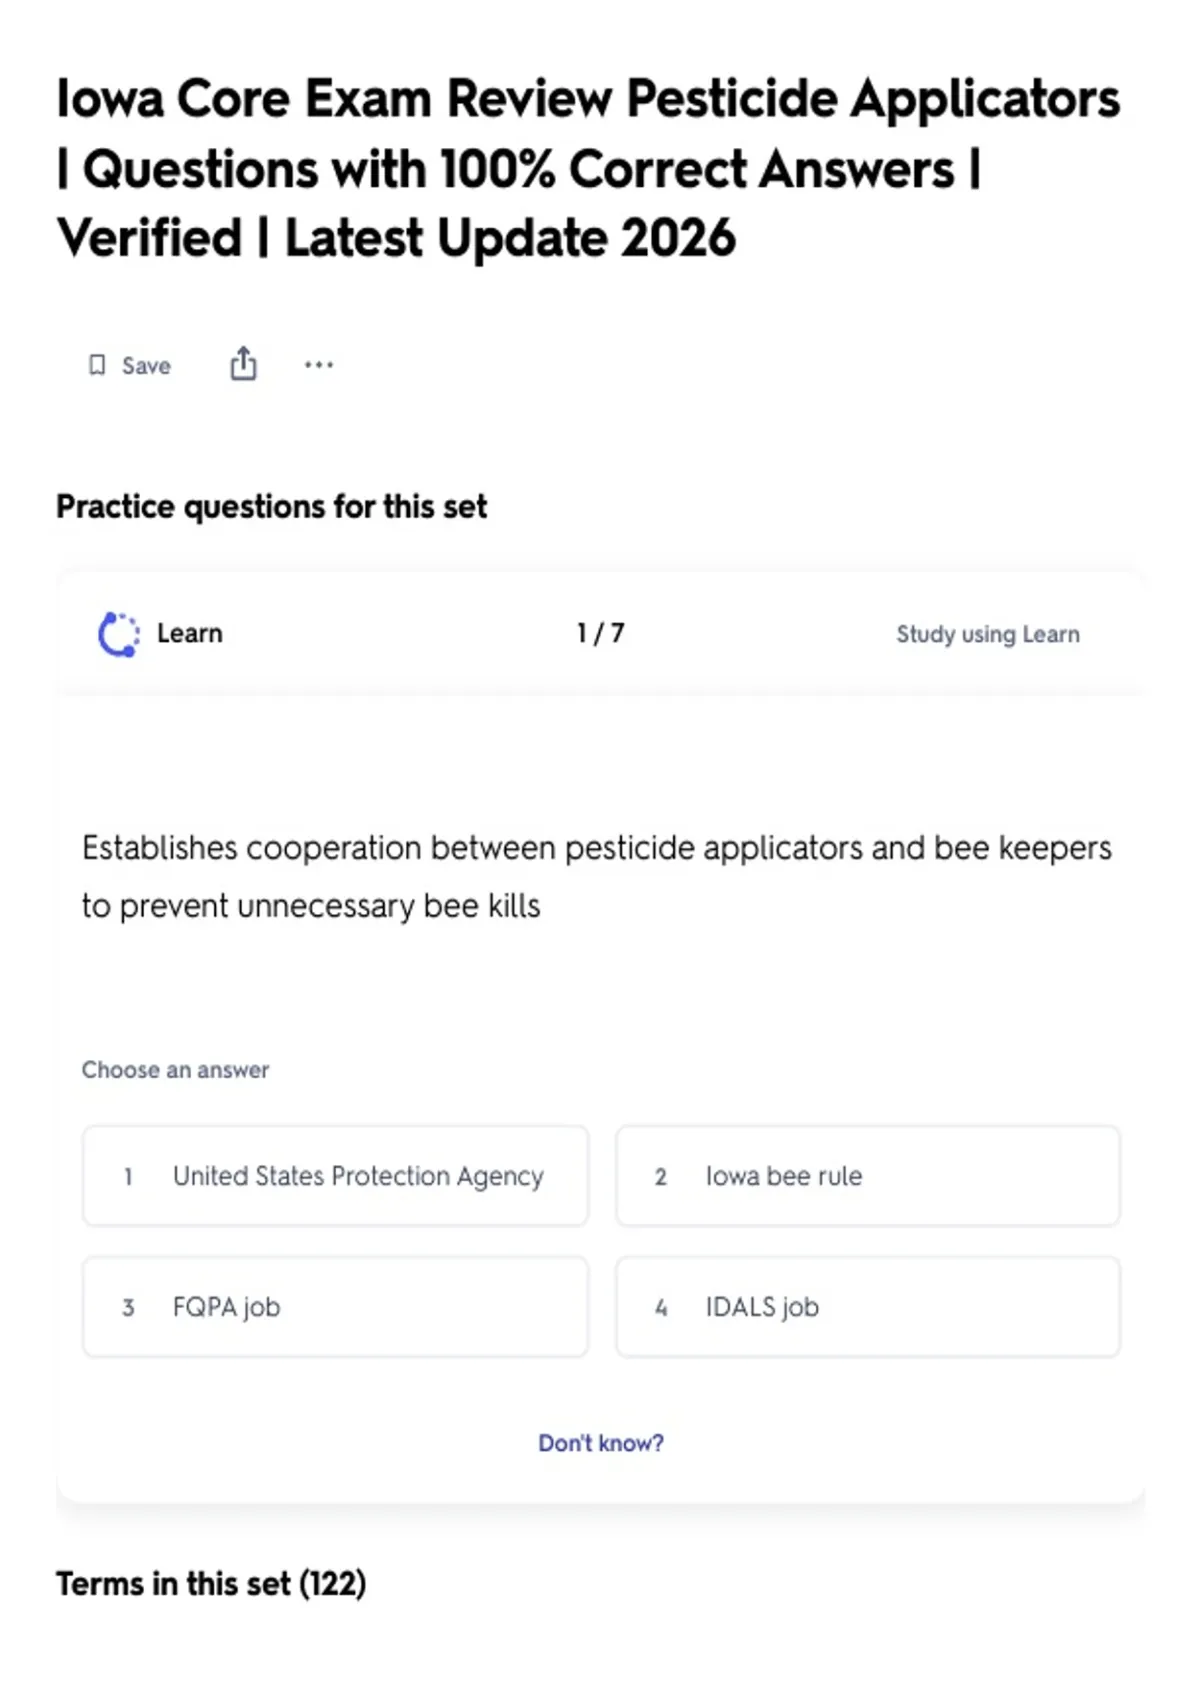Click the Save bookmark icon
Screen dimensions: 1200x1700
97,365
